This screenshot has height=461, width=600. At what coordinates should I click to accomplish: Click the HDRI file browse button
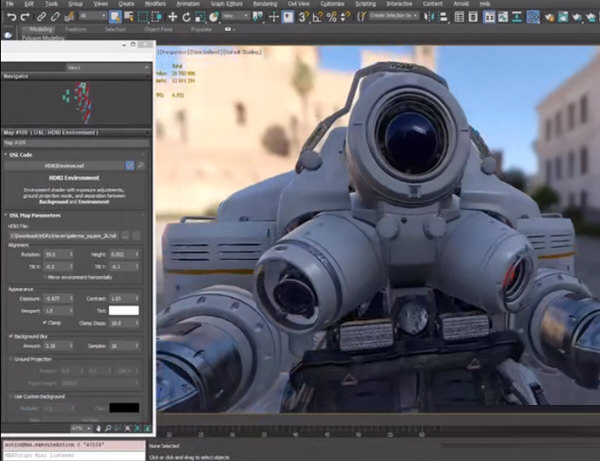pyautogui.click(x=125, y=236)
